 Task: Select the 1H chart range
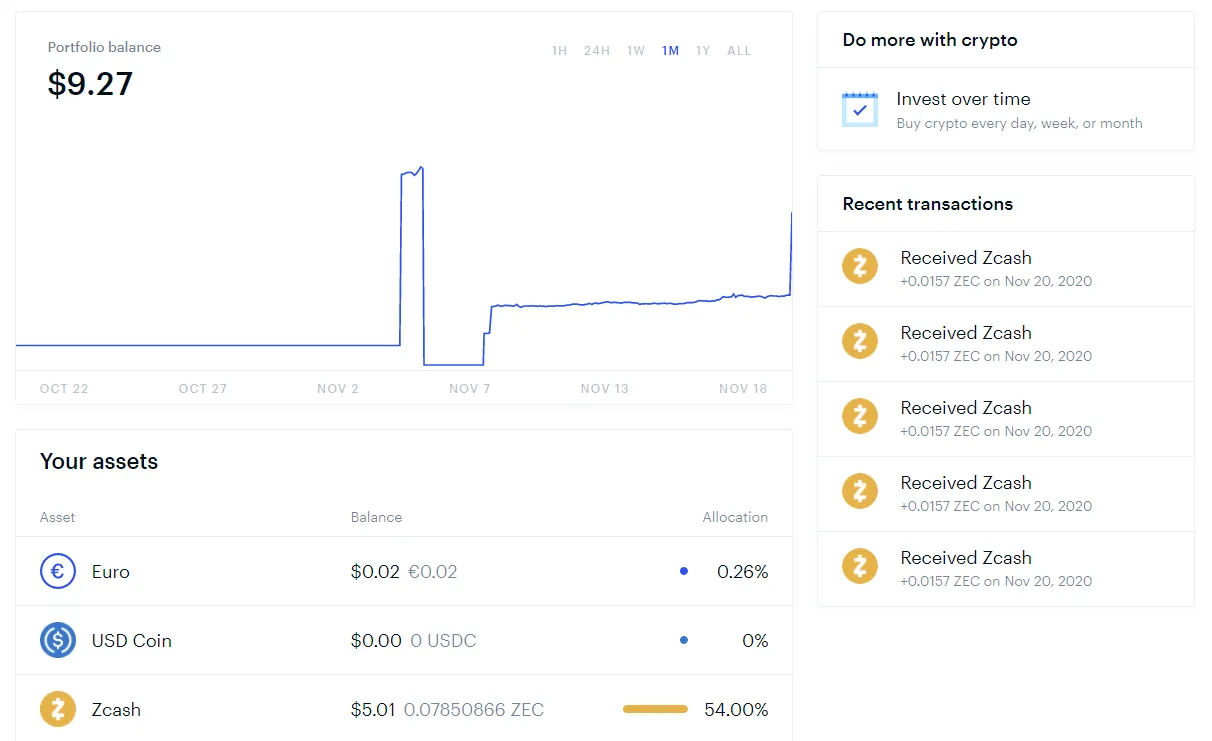pyautogui.click(x=560, y=51)
